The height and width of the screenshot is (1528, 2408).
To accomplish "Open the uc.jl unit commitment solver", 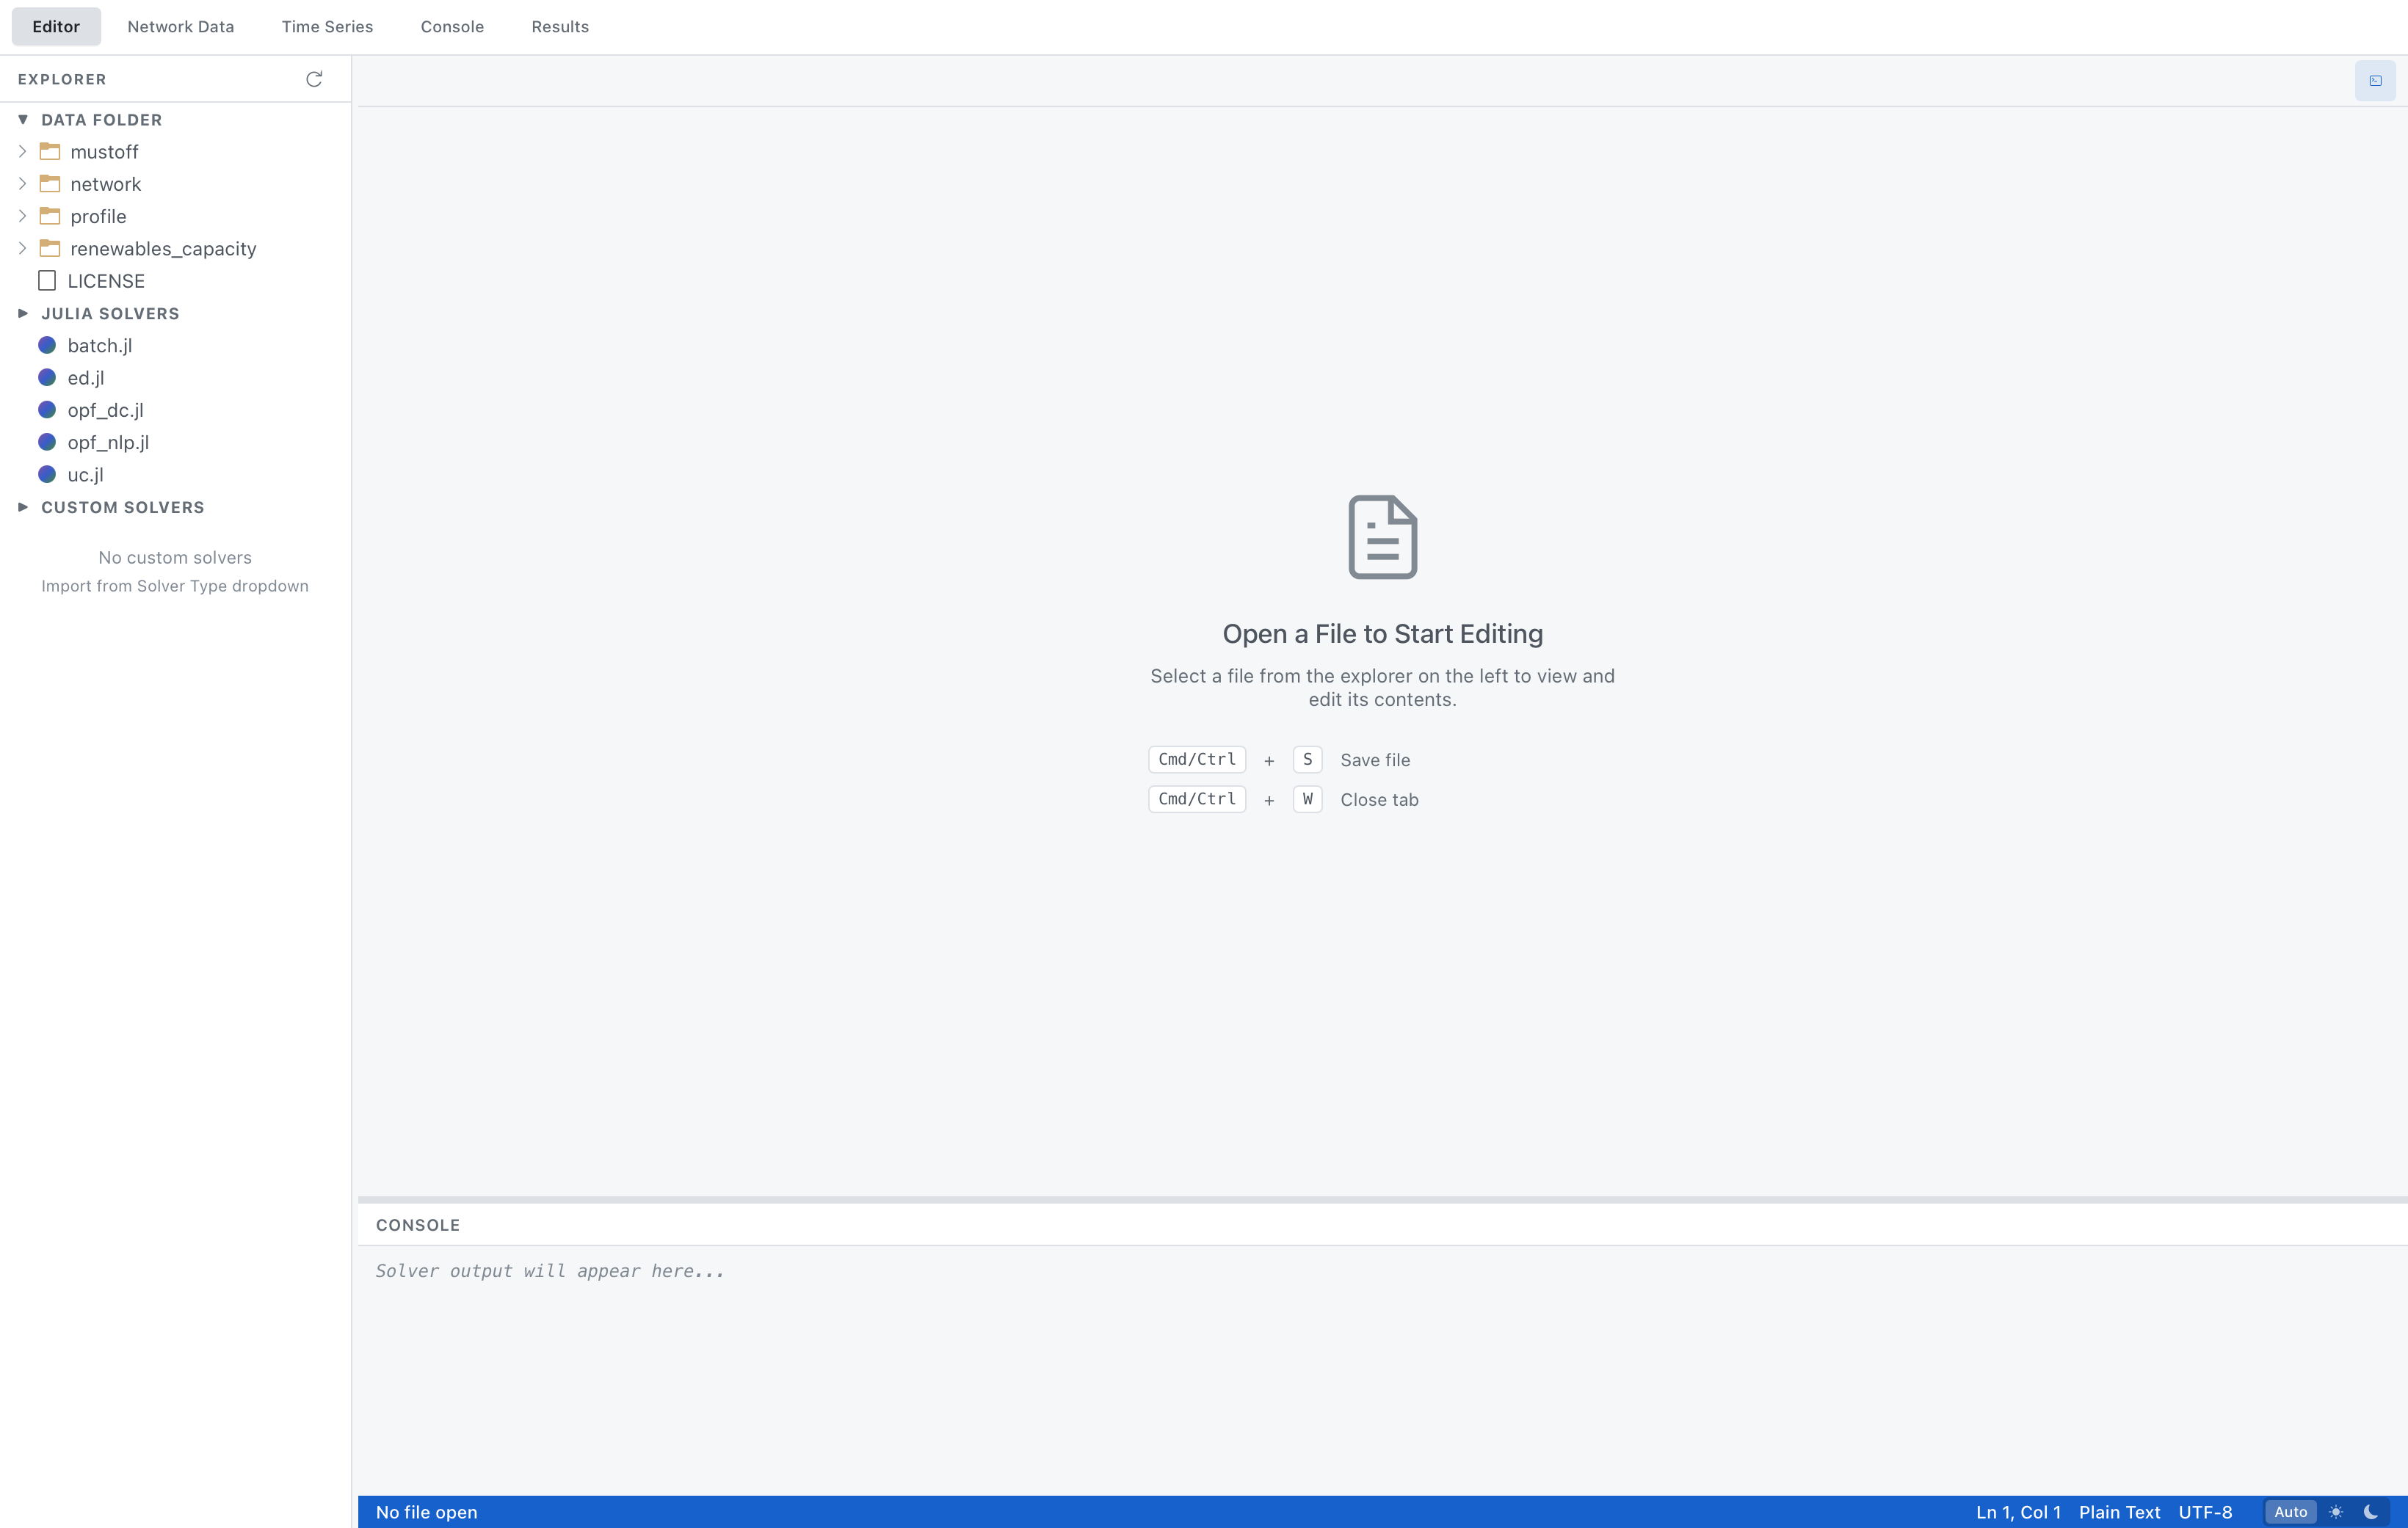I will pos(85,475).
